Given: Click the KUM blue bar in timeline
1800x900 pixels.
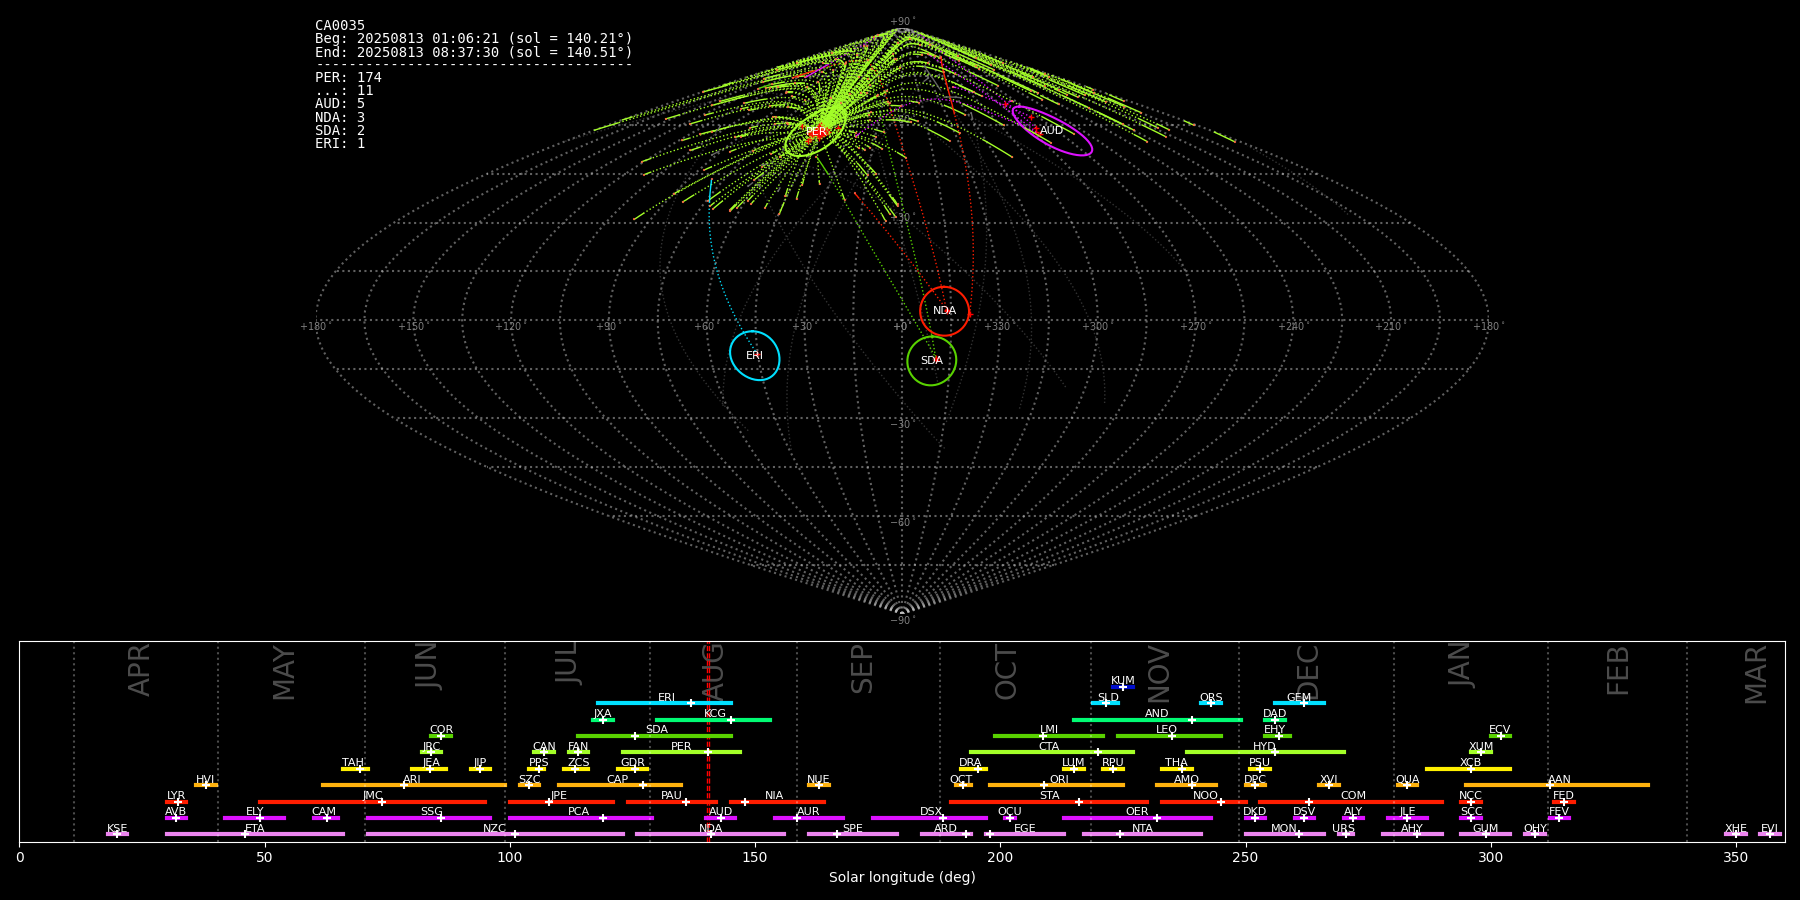Looking at the screenshot, I should 1123,687.
